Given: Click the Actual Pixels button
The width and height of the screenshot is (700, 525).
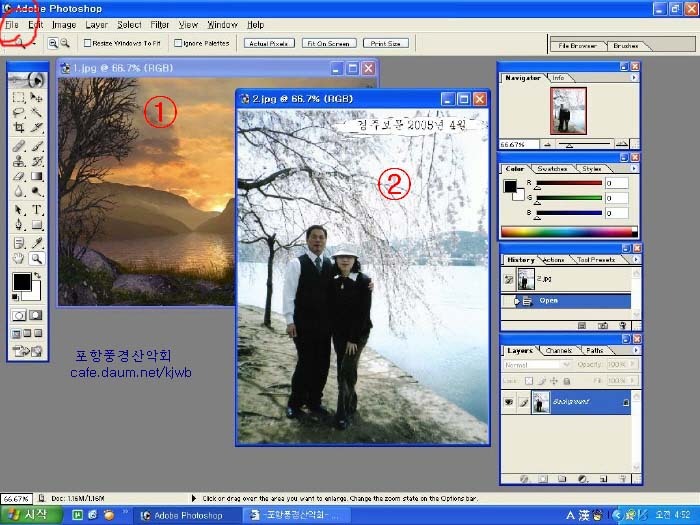Looking at the screenshot, I should click(269, 43).
